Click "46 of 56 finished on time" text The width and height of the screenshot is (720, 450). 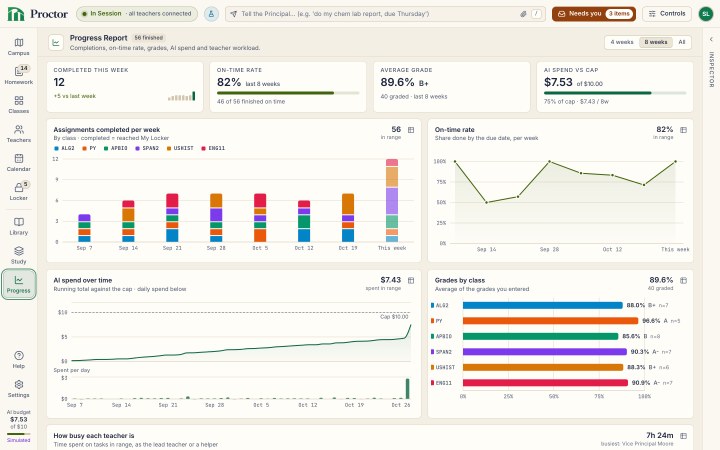coord(251,101)
